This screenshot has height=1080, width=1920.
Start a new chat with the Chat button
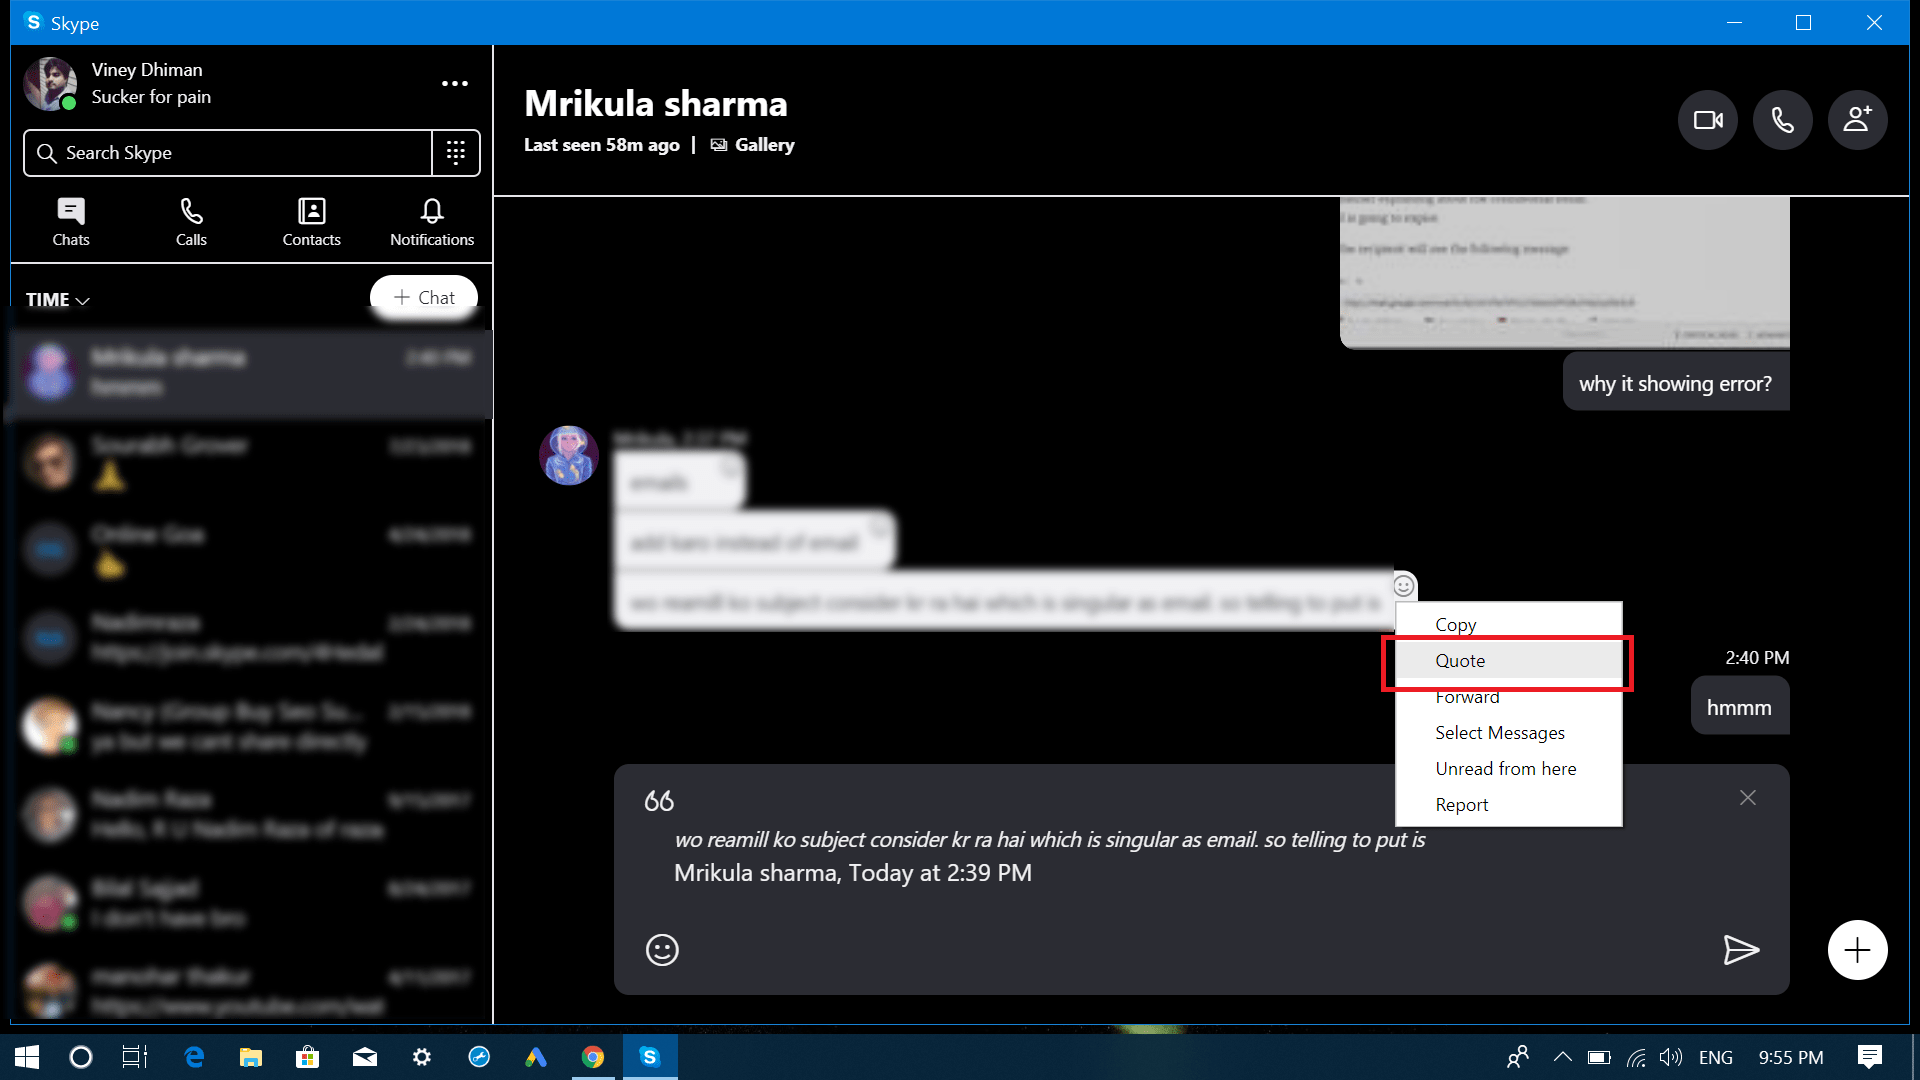(424, 296)
